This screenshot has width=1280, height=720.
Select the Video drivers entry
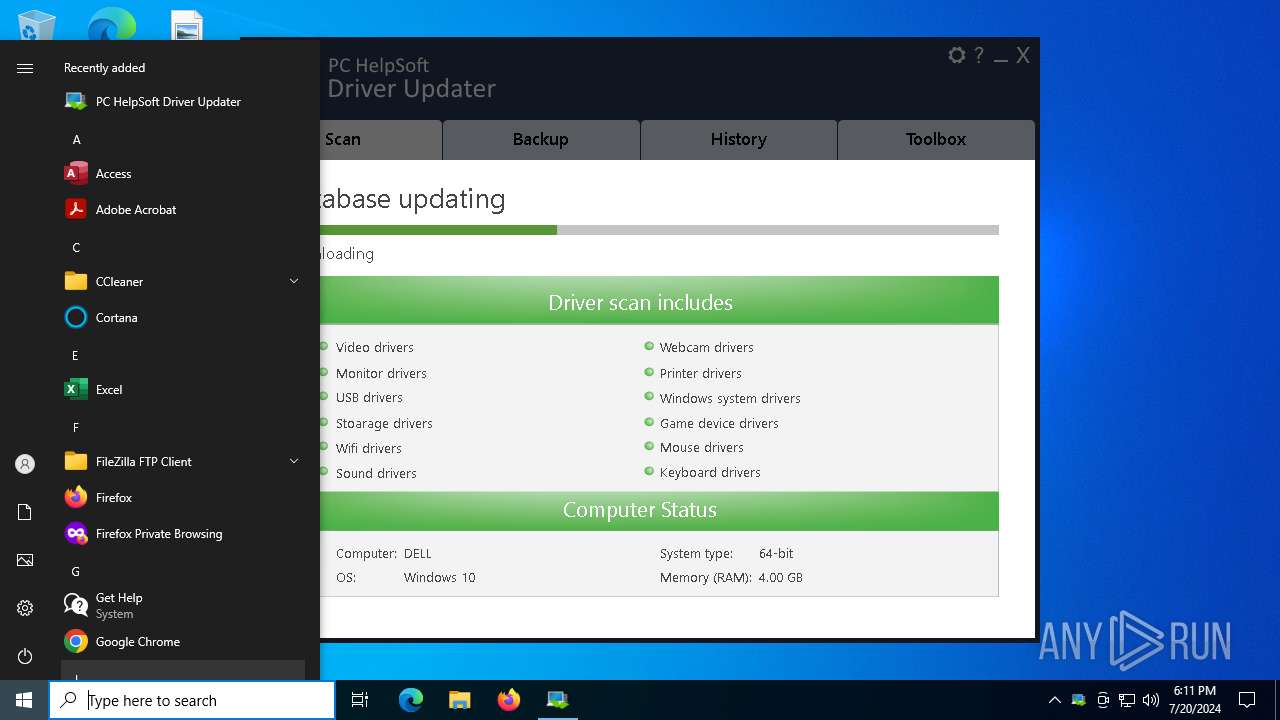[x=375, y=348]
